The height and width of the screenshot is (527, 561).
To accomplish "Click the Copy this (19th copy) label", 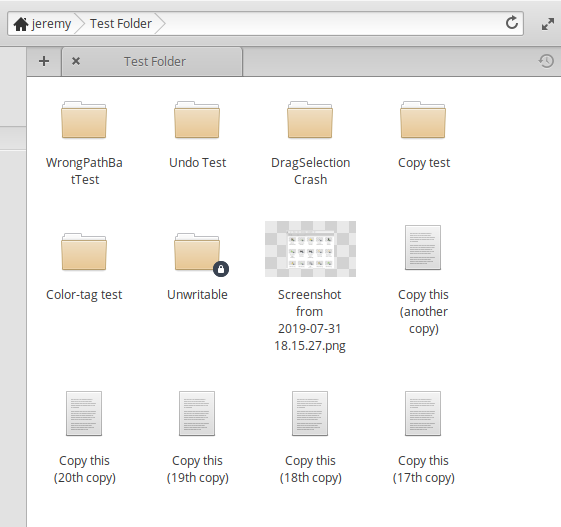I will click(197, 469).
